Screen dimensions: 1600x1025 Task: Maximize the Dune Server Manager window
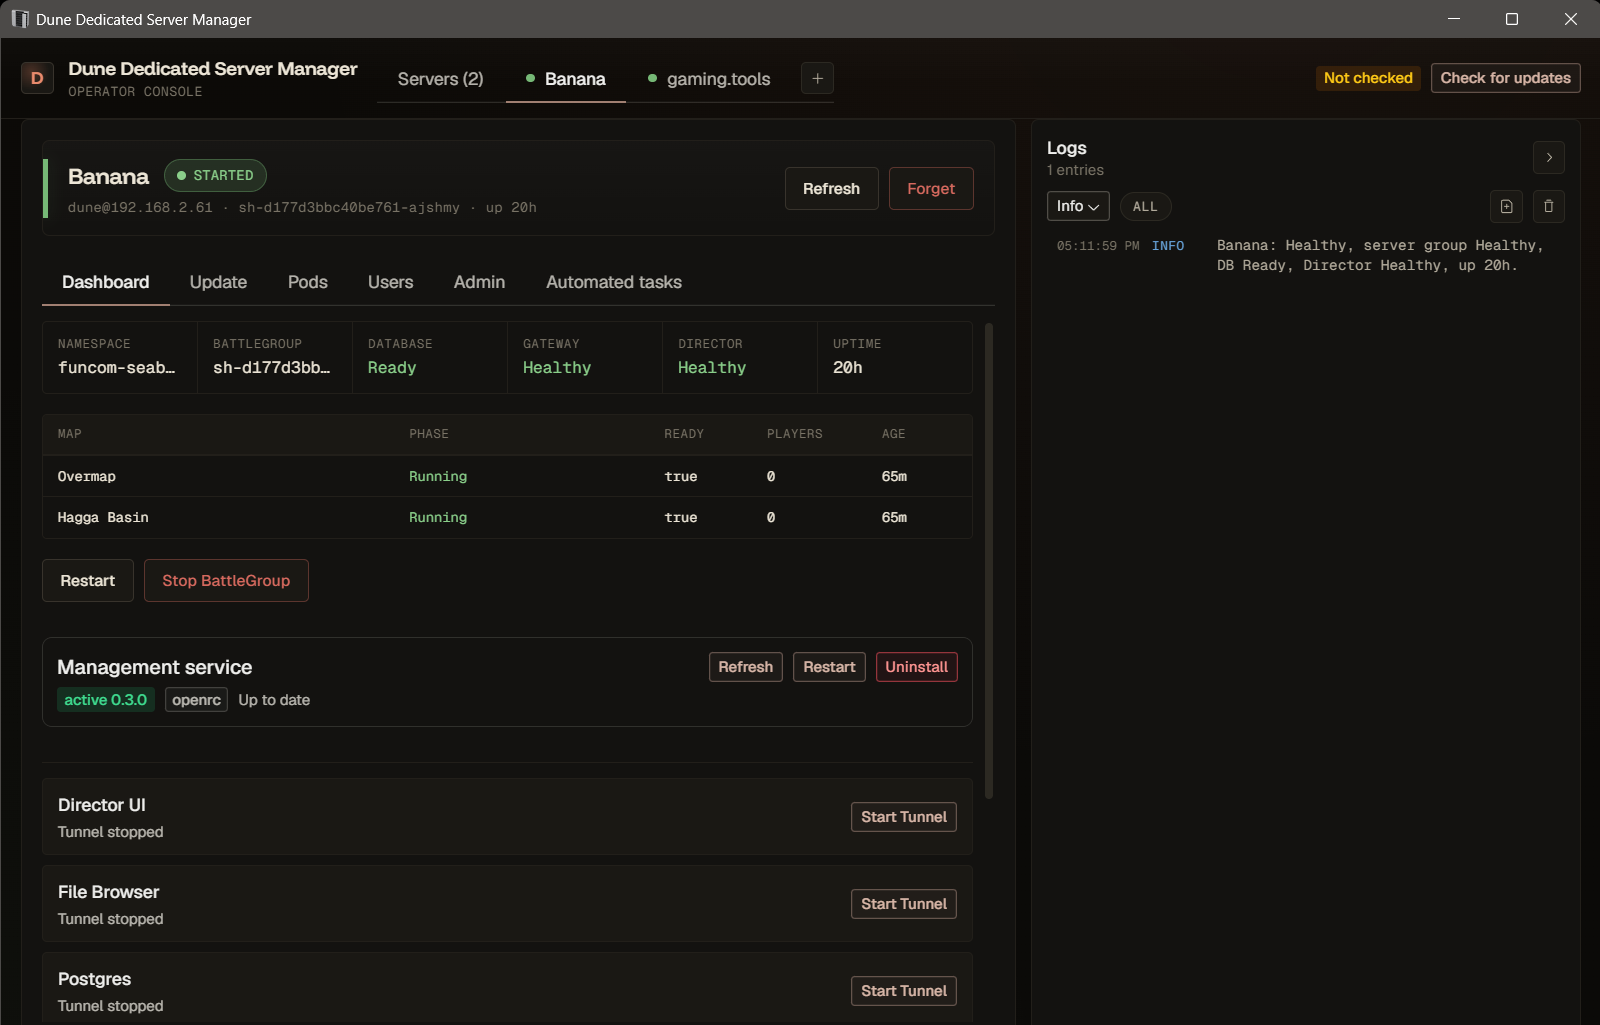click(1512, 19)
